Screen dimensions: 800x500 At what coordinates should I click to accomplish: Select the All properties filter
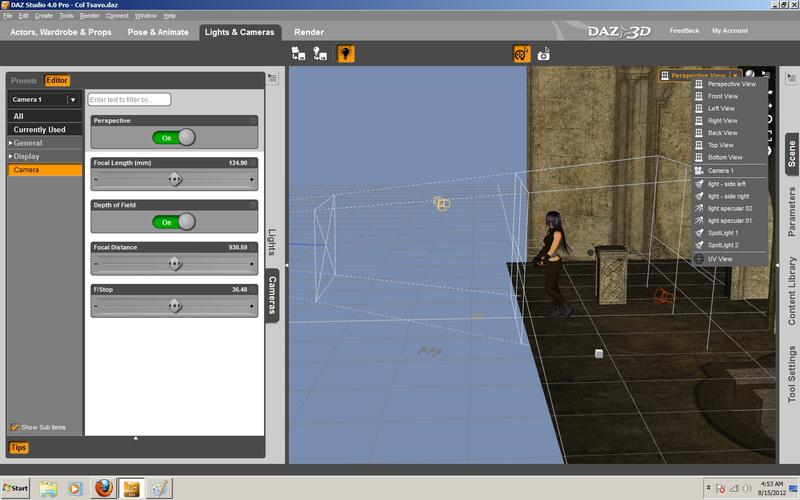pos(45,116)
